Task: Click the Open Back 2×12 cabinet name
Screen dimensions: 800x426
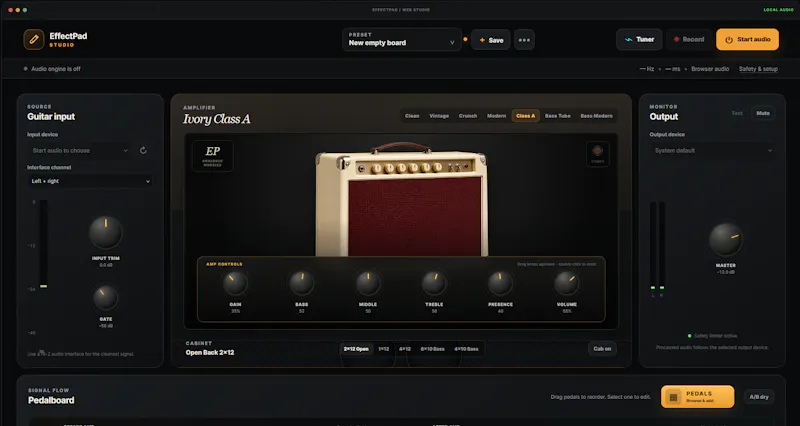Action: [210, 353]
